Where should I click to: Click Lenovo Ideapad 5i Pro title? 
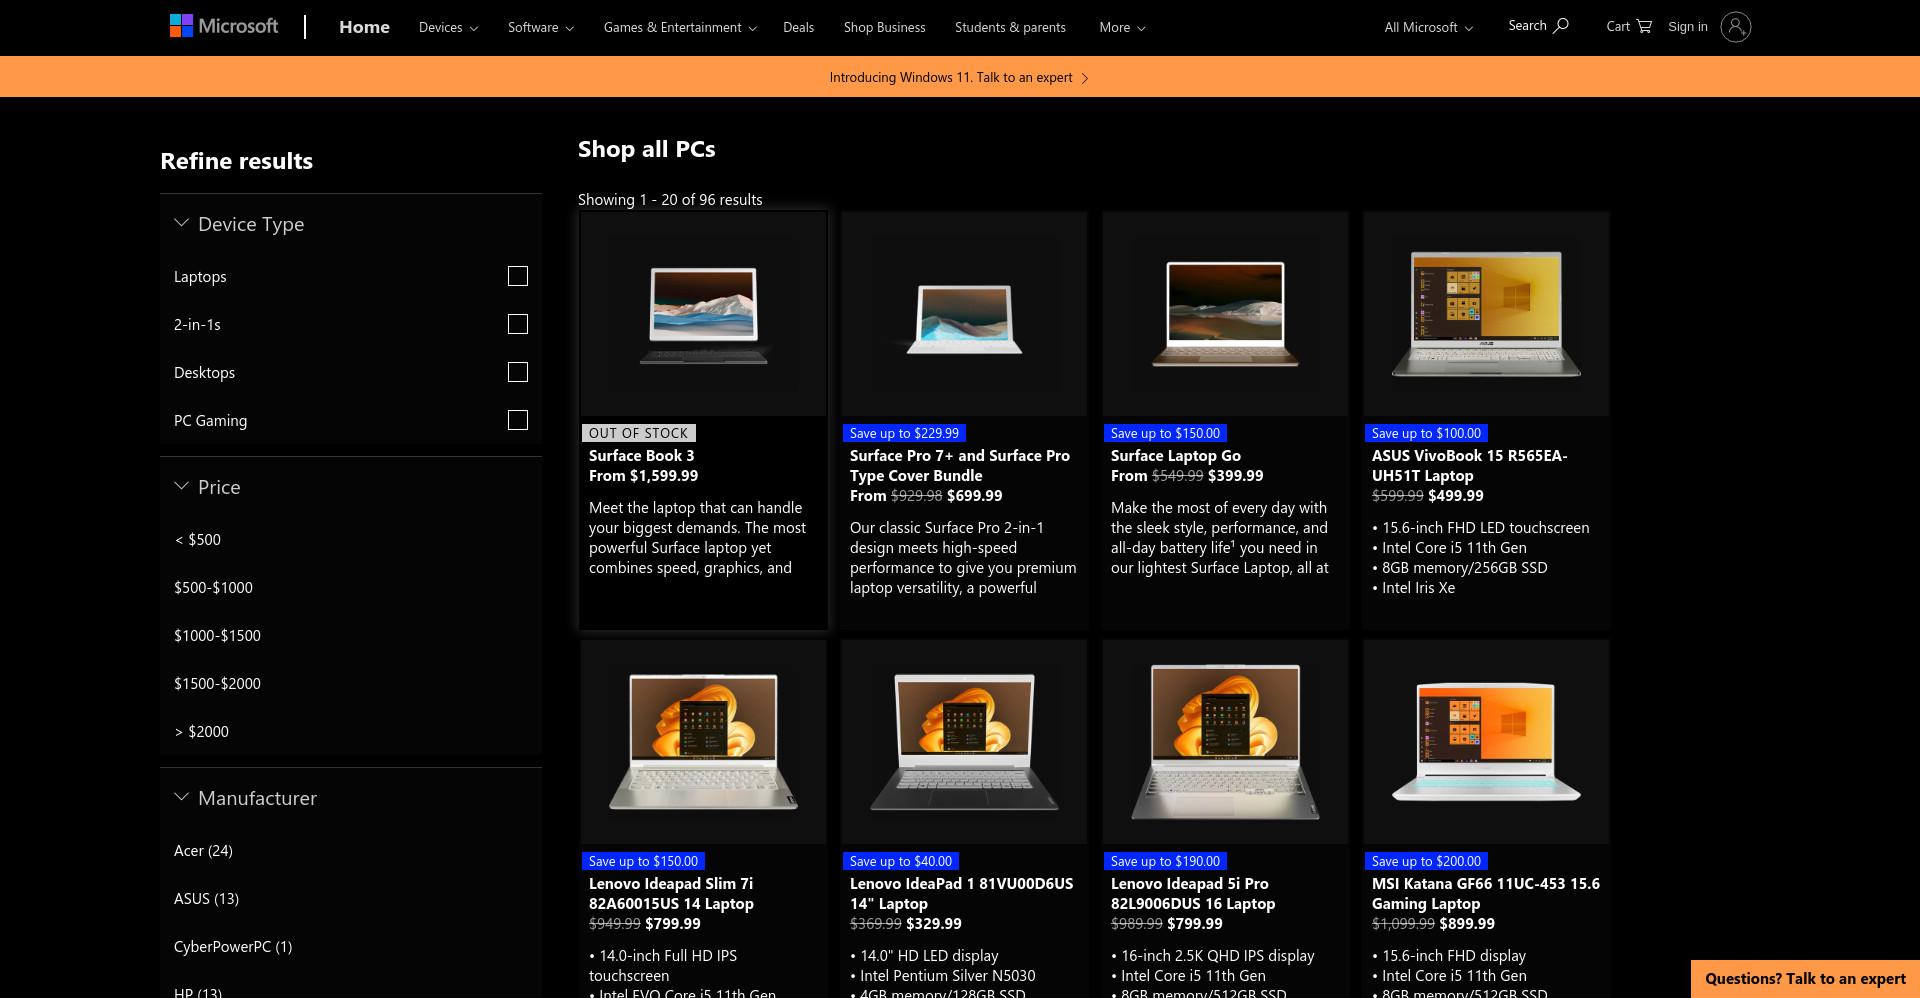point(1193,894)
